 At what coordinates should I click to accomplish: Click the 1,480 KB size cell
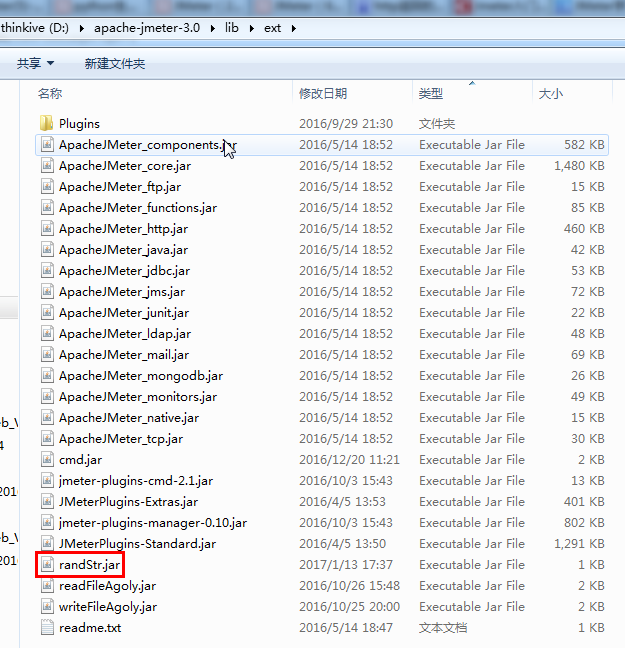(579, 165)
